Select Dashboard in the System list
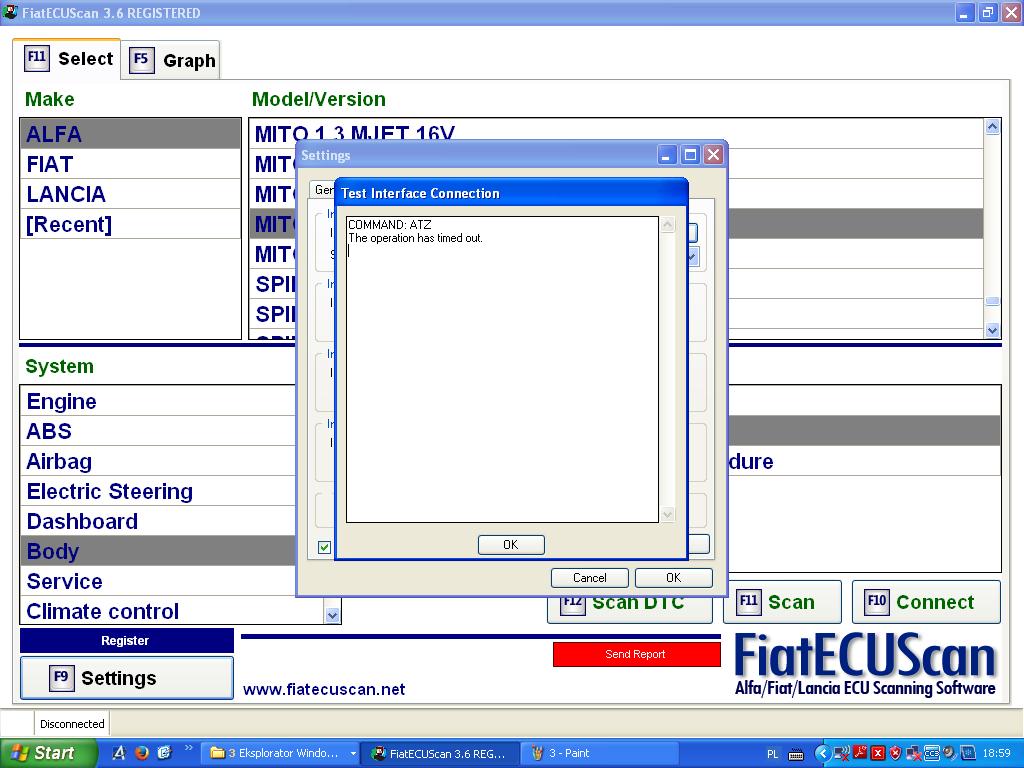 [x=157, y=521]
